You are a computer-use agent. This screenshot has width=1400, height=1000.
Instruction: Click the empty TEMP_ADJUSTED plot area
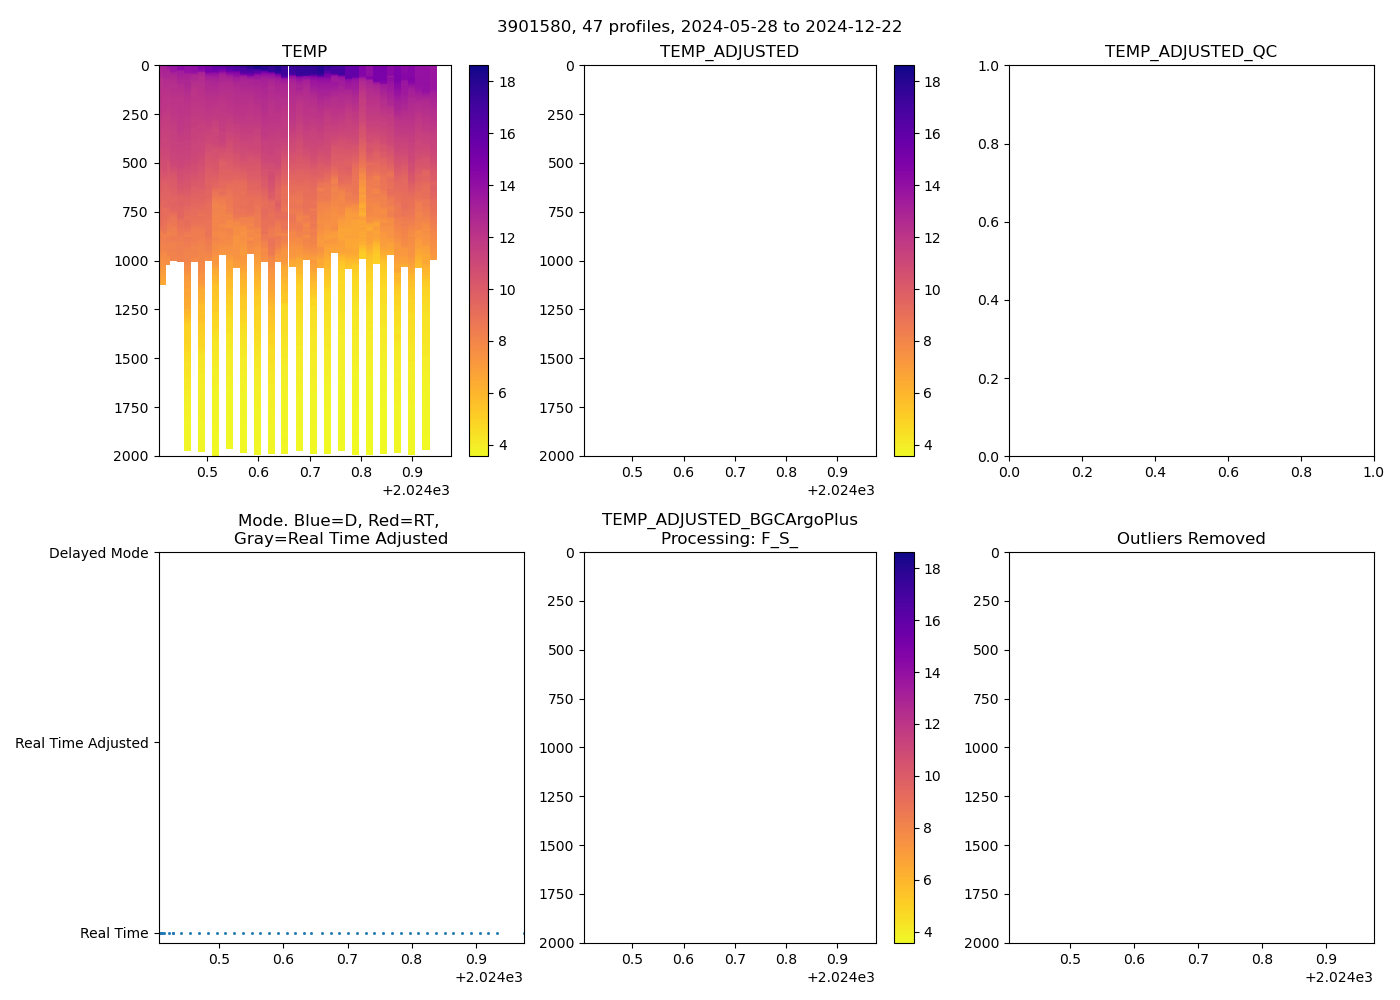[x=730, y=260]
